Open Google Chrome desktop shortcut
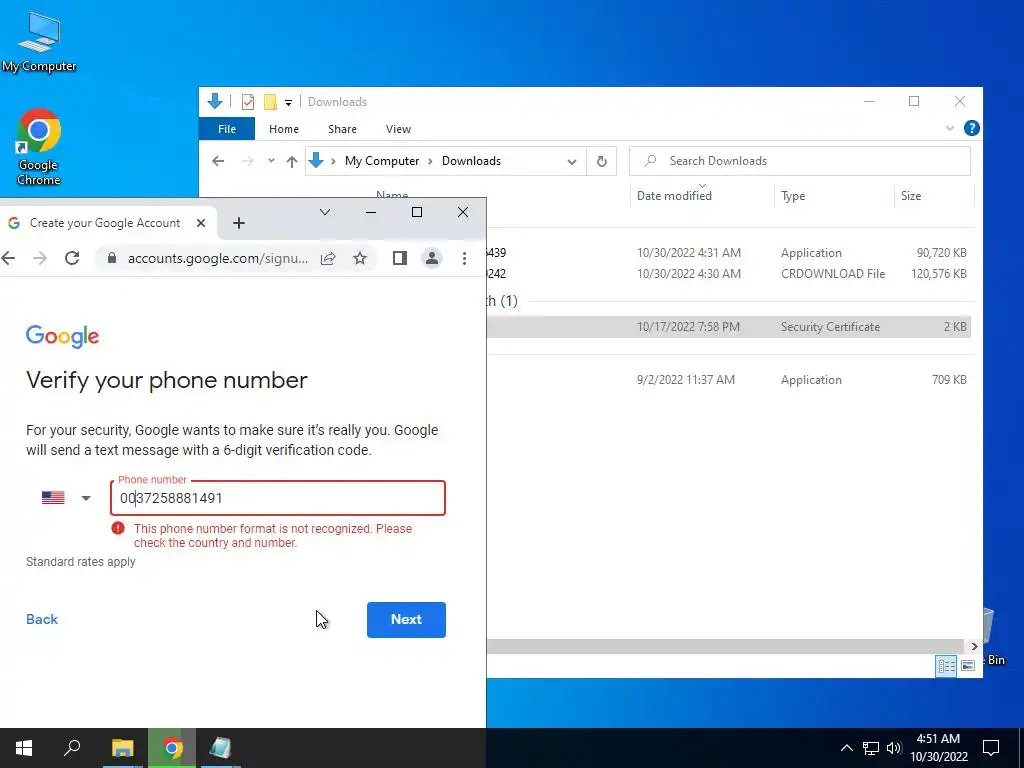This screenshot has width=1024, height=768. [39, 147]
